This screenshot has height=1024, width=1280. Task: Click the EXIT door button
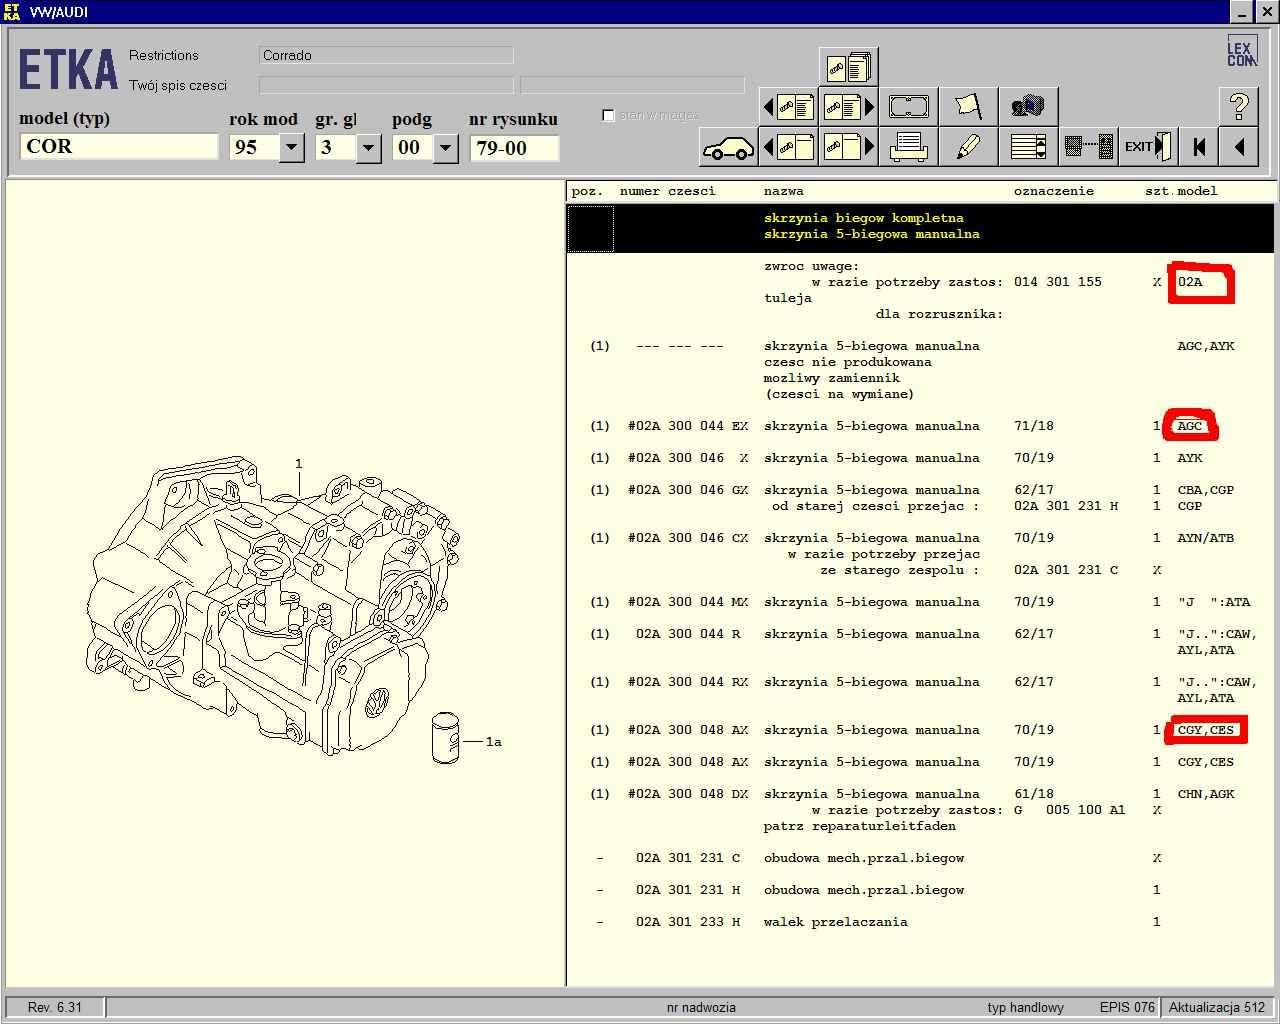coord(1147,147)
